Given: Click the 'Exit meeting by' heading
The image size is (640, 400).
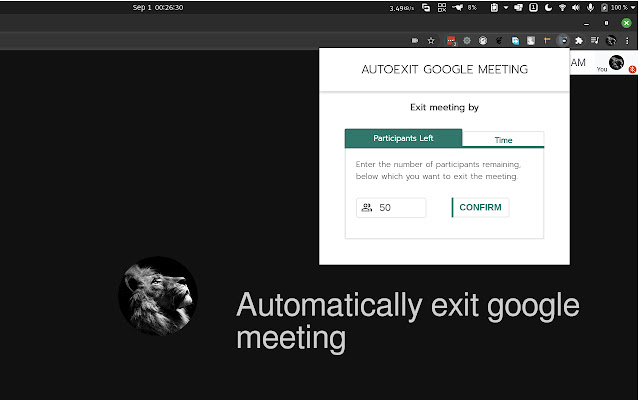Looking at the screenshot, I should (444, 107).
